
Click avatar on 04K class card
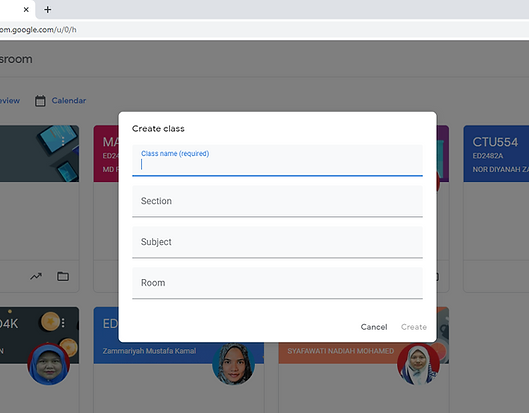(x=49, y=364)
